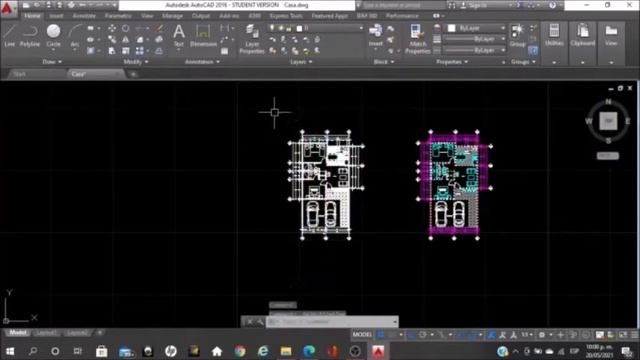640x360 pixels.
Task: Click the Table tool in Annotation
Action: point(224,51)
